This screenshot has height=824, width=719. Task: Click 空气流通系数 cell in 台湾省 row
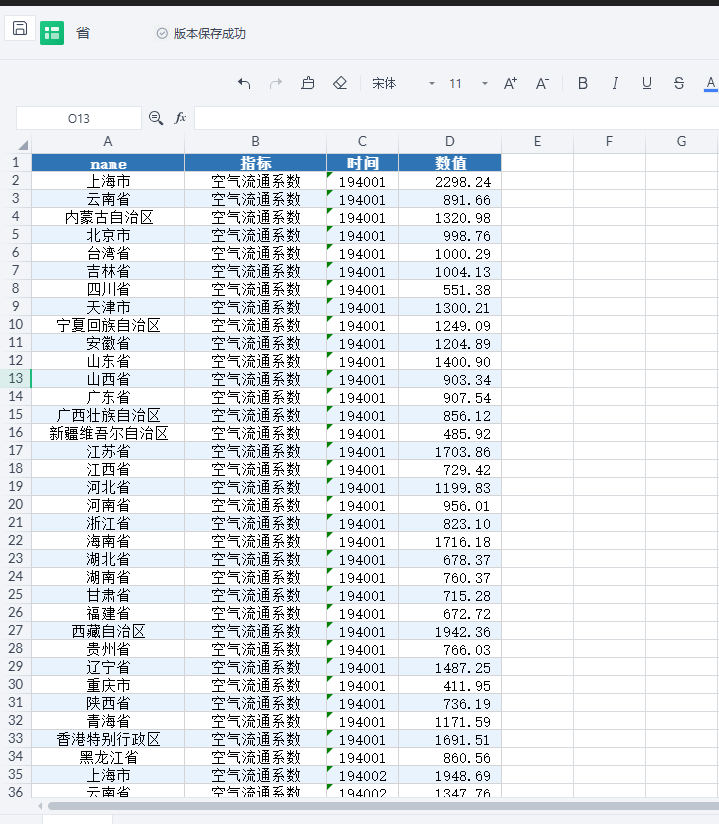(x=255, y=253)
